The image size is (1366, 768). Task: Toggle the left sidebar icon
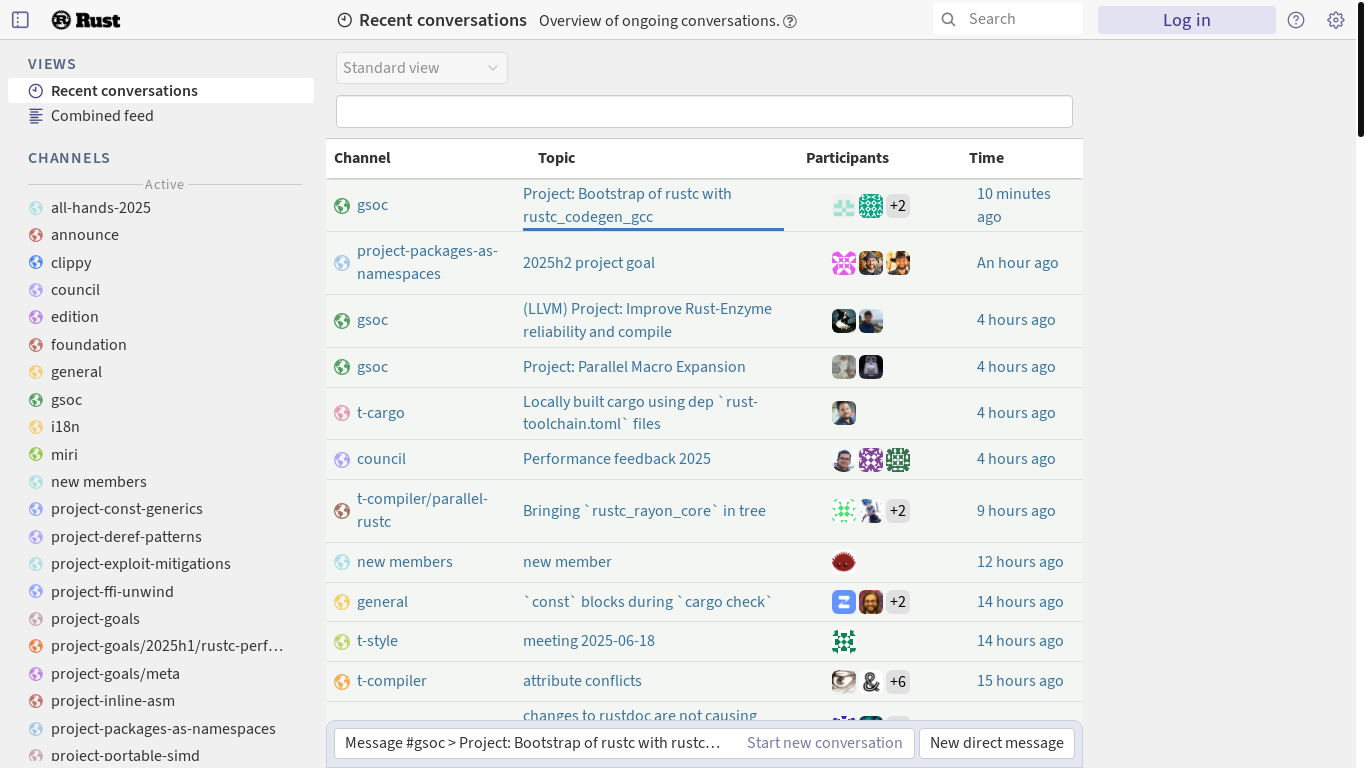pyautogui.click(x=20, y=20)
